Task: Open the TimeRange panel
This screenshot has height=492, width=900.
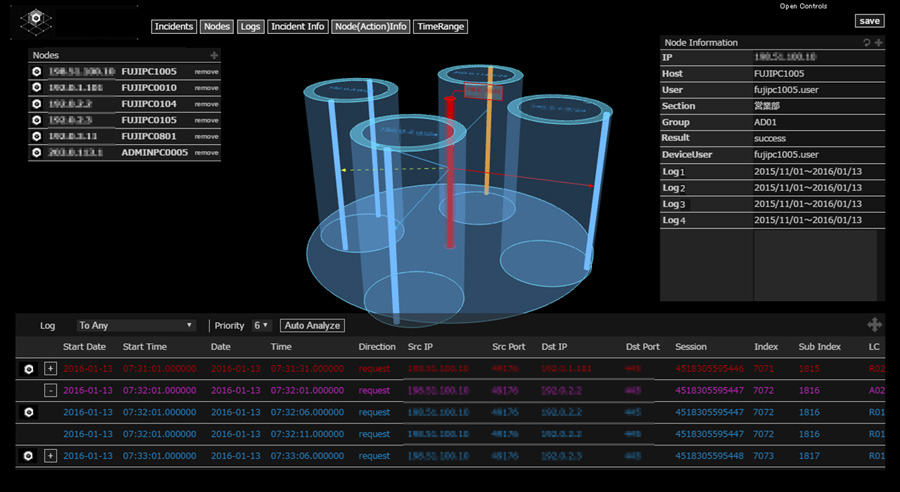Action: point(440,27)
